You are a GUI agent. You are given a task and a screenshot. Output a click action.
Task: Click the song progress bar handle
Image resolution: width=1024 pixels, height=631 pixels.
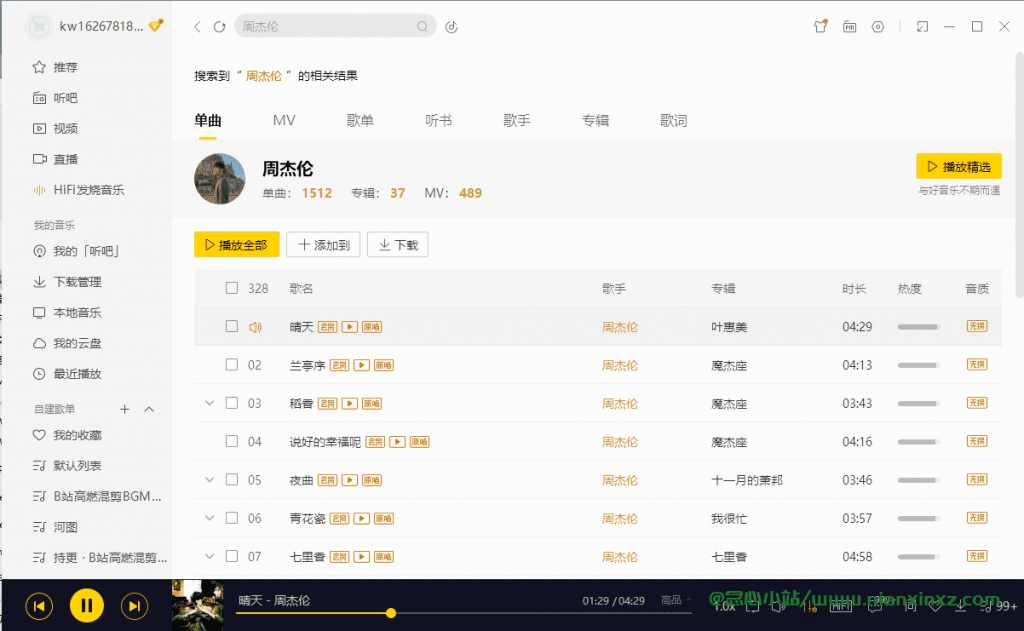[391, 613]
